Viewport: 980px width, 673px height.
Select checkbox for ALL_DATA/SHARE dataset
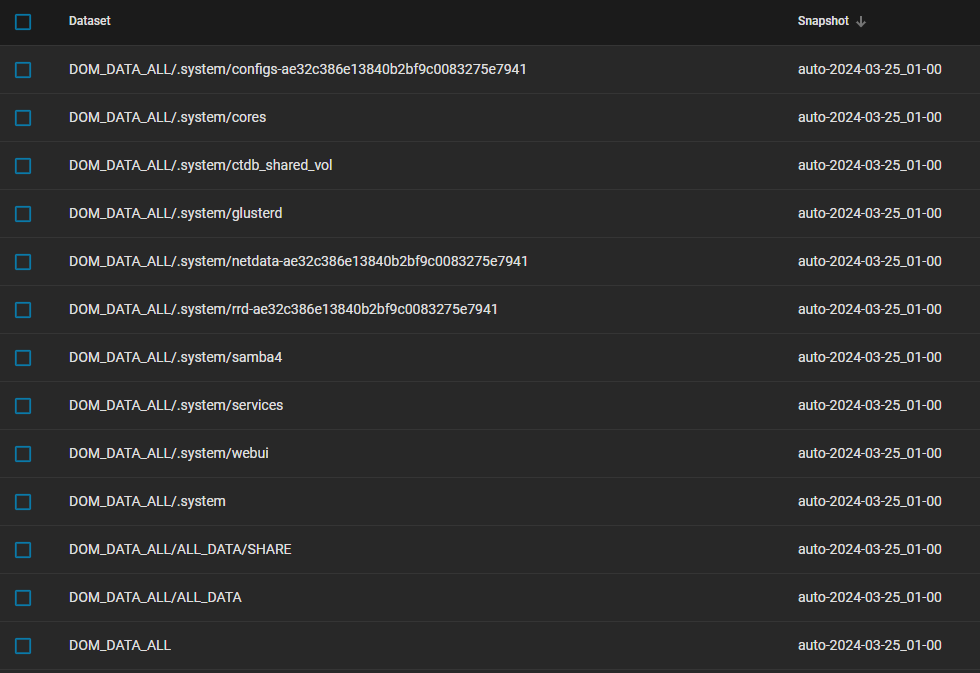(x=23, y=550)
